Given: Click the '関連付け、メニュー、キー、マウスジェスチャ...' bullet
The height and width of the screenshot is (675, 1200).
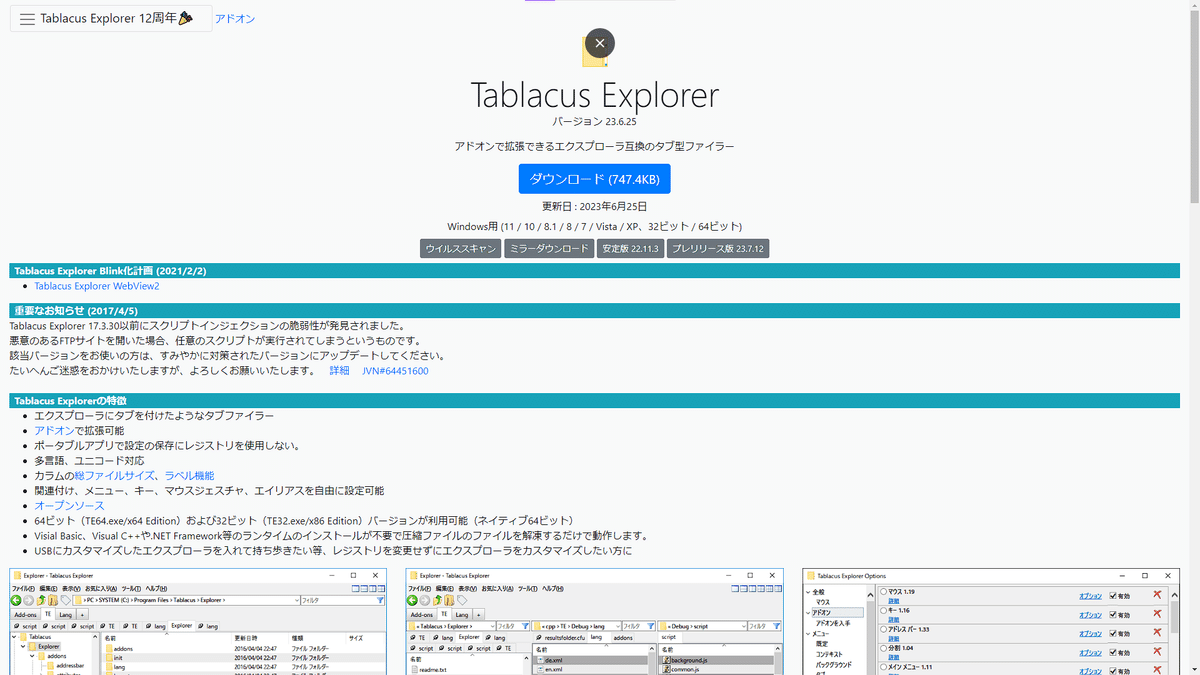Looking at the screenshot, I should (x=209, y=491).
